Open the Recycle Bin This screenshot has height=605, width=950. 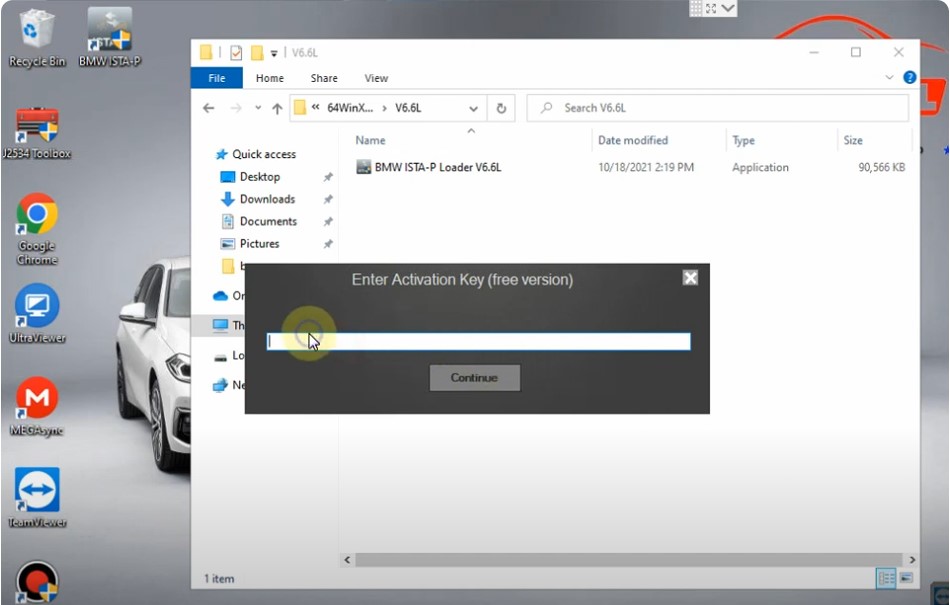tap(37, 28)
